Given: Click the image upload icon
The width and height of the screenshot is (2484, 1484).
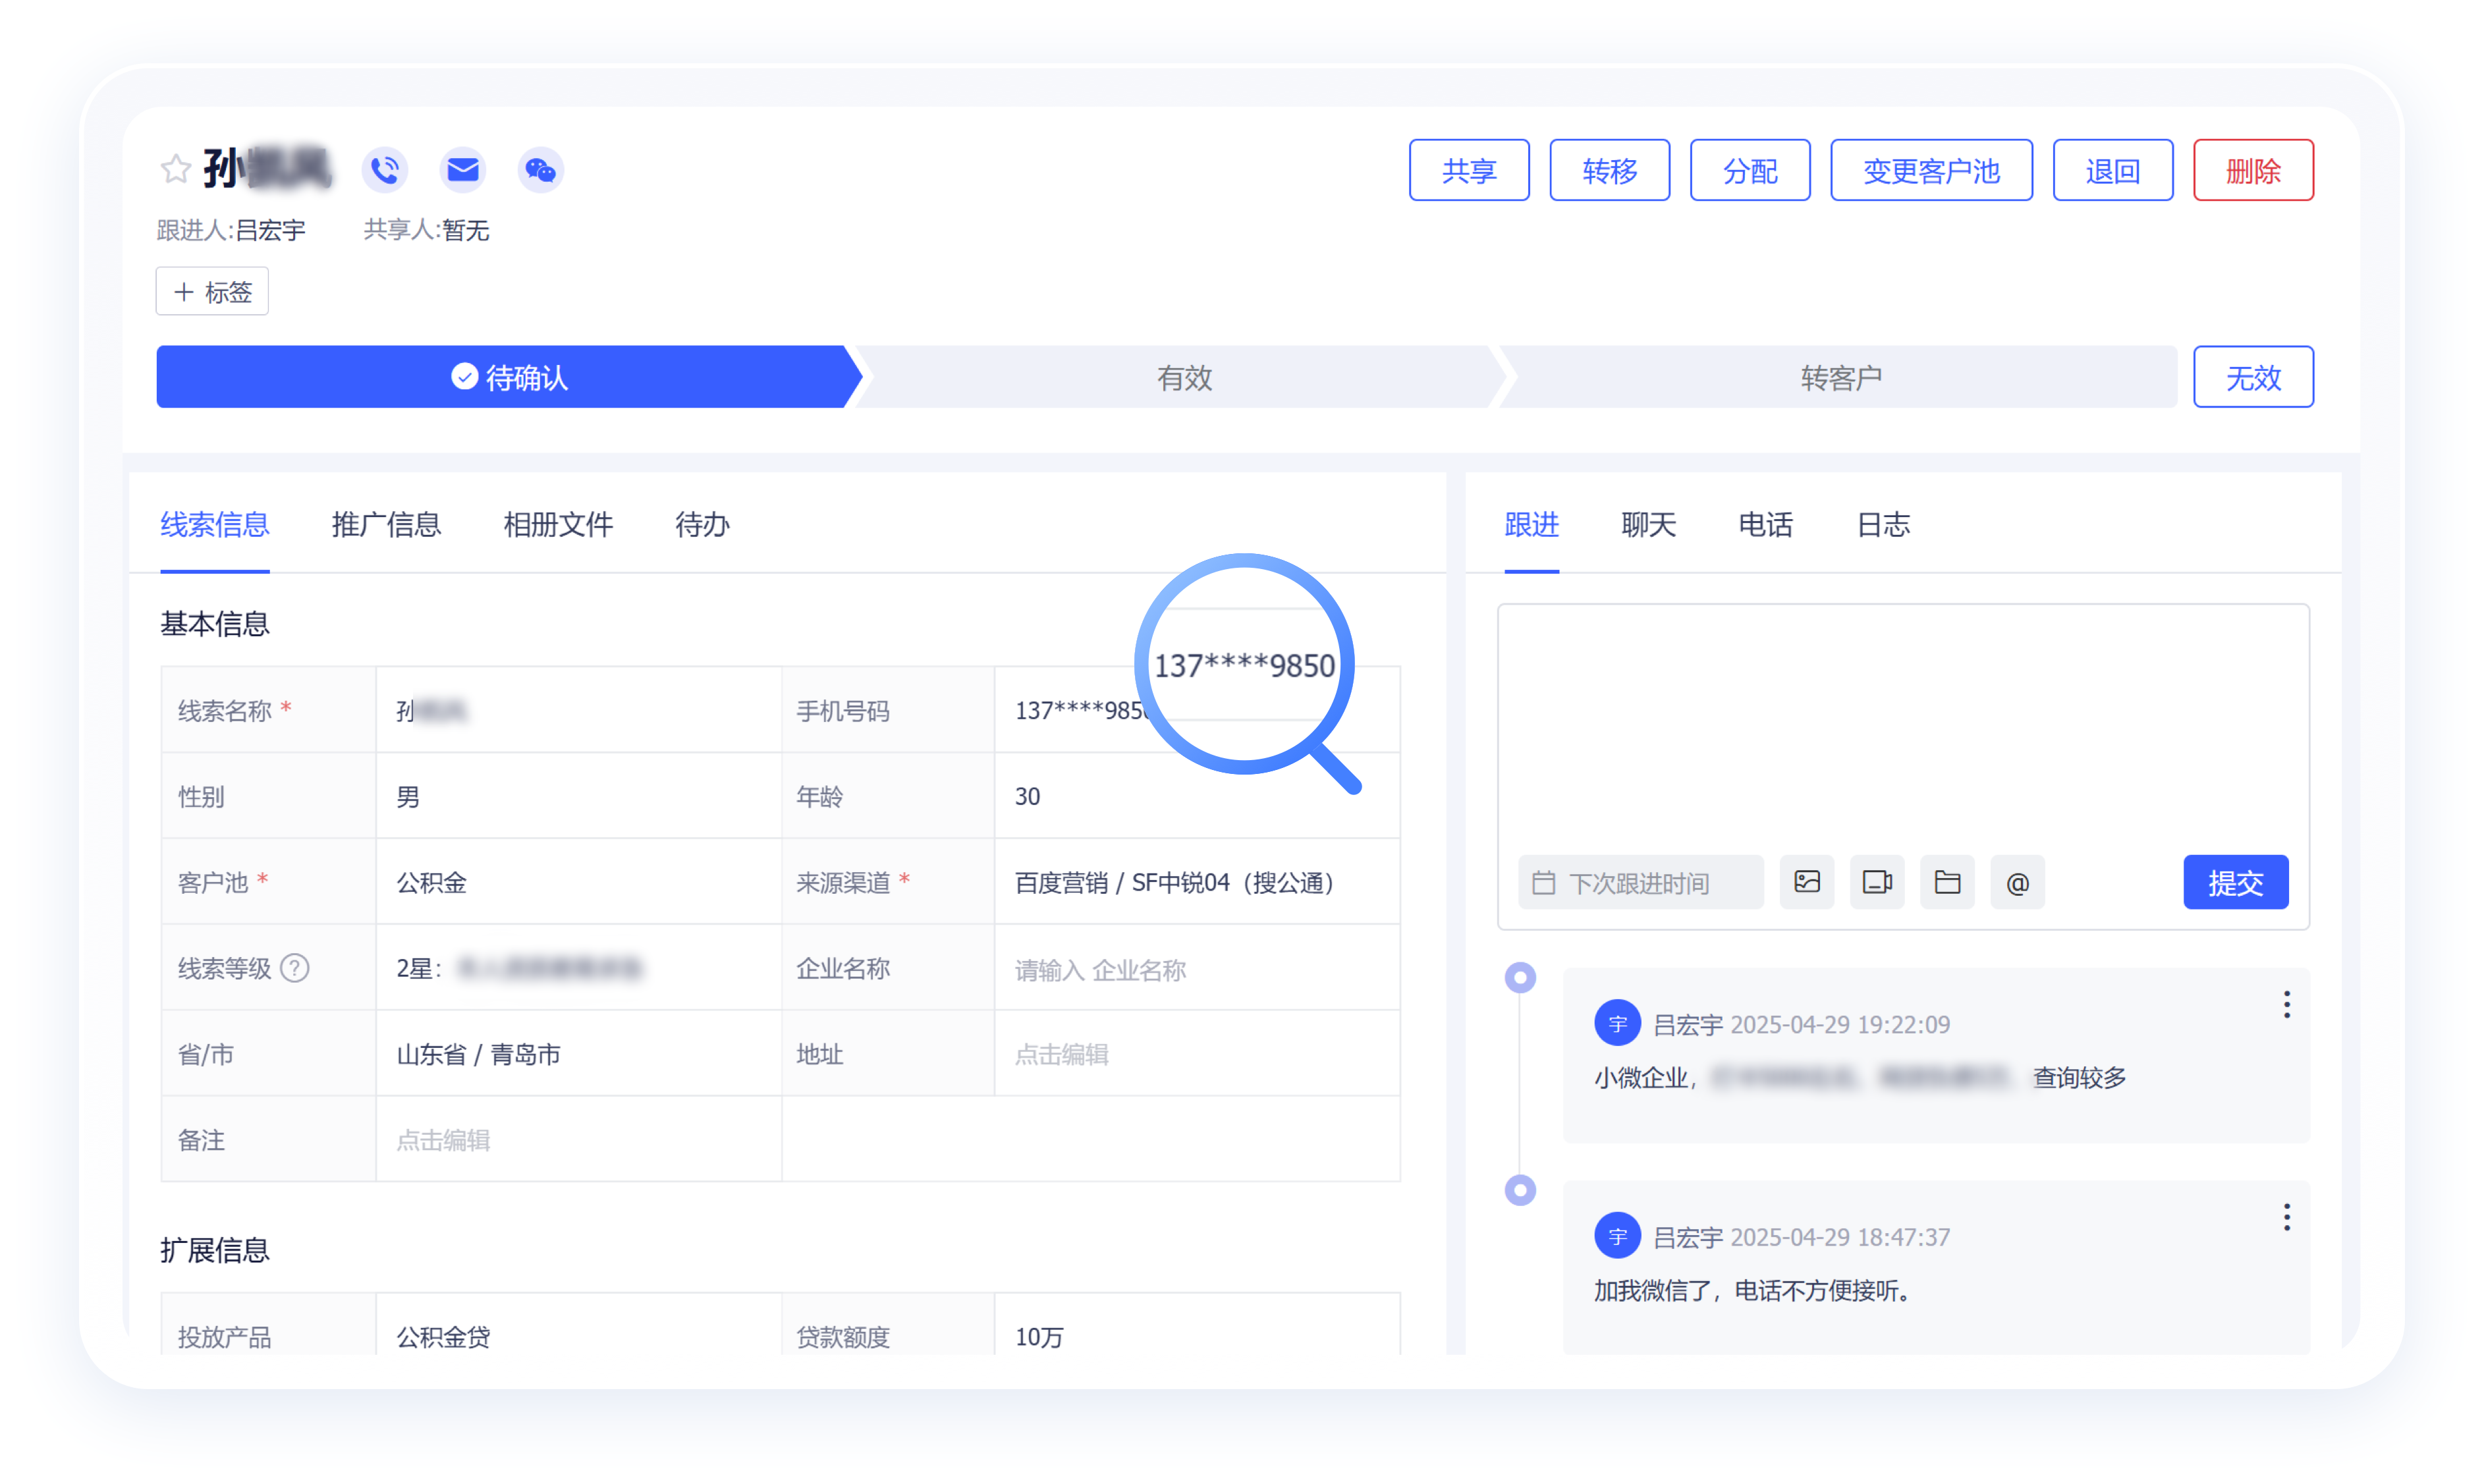Looking at the screenshot, I should click(x=1807, y=882).
